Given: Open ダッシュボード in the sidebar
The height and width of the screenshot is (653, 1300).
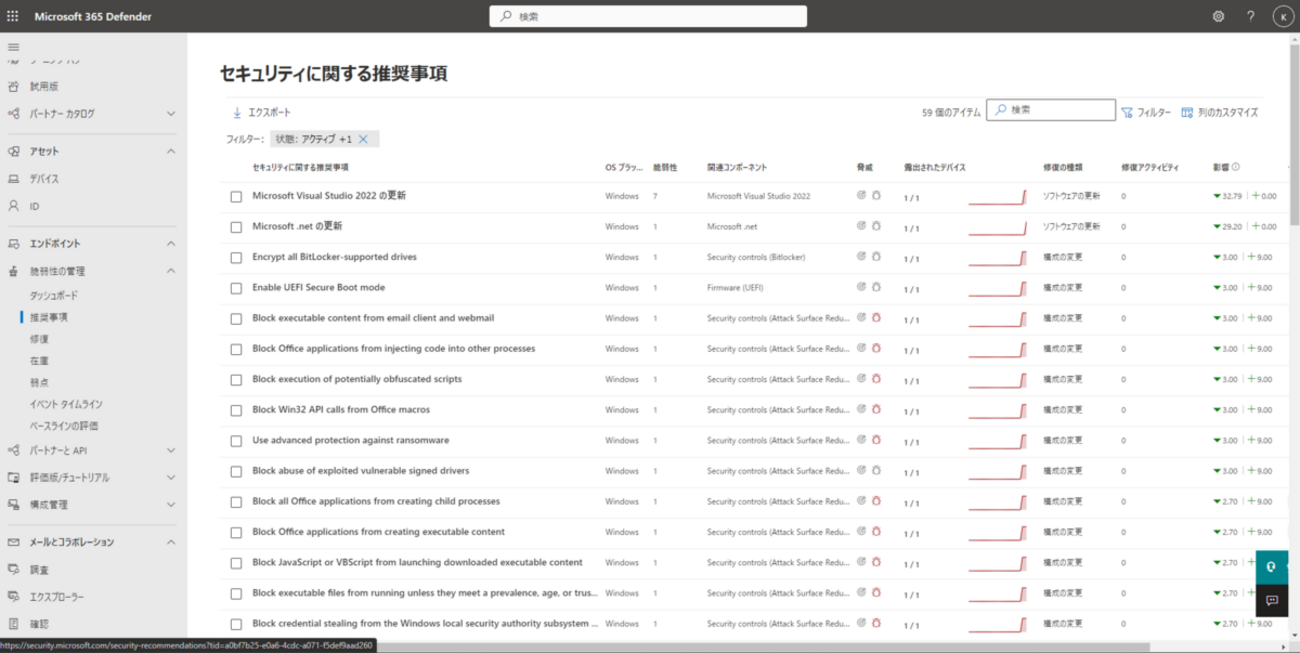Looking at the screenshot, I should coord(54,296).
